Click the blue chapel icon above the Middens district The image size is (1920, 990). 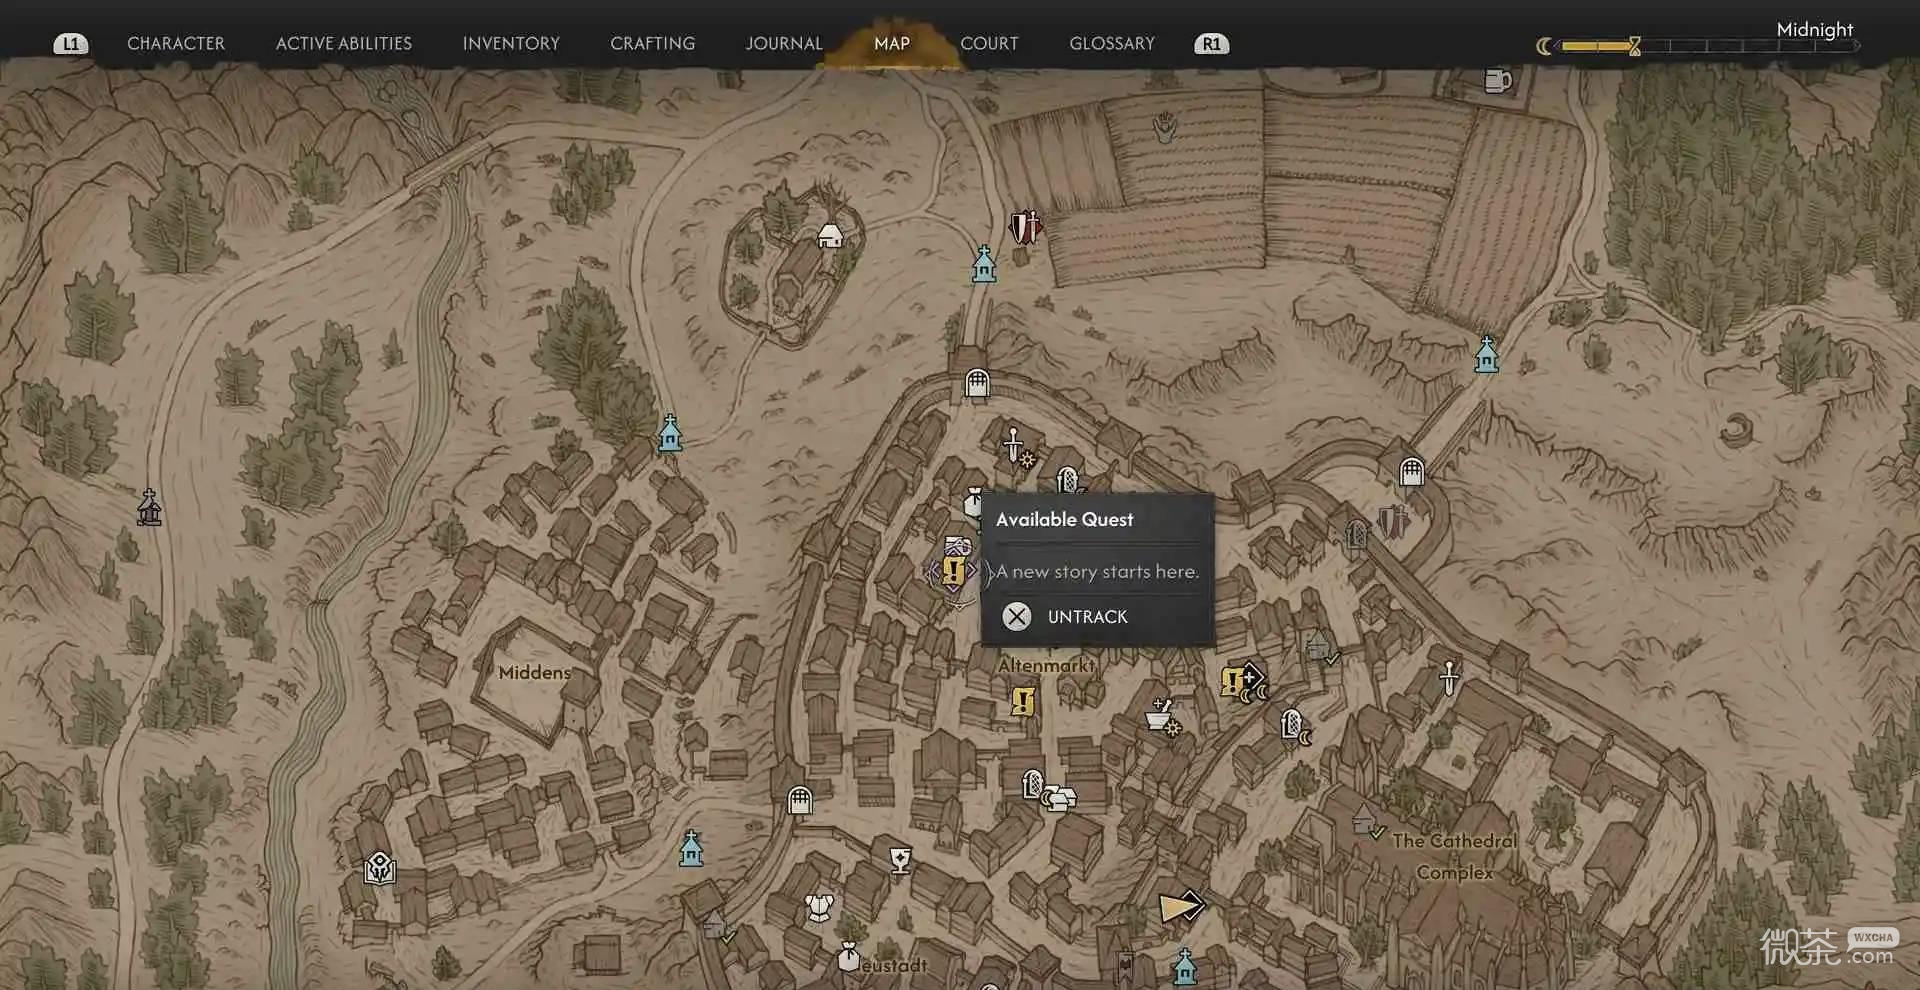(670, 433)
